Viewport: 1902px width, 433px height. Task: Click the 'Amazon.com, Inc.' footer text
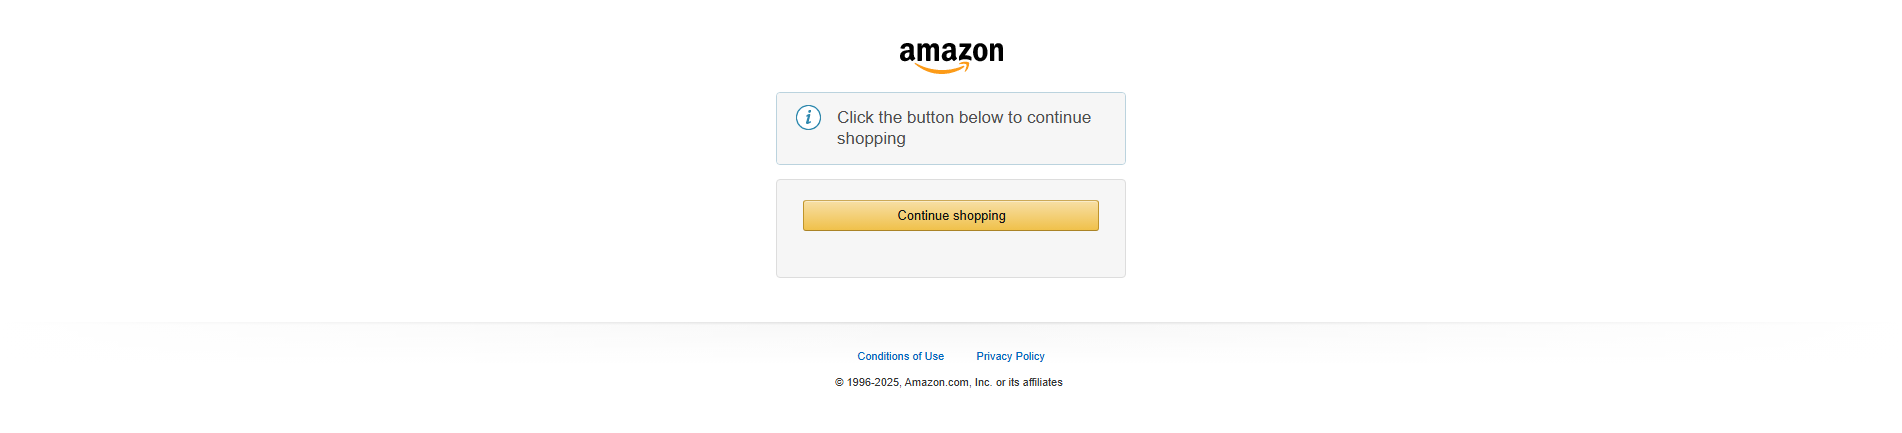[948, 382]
